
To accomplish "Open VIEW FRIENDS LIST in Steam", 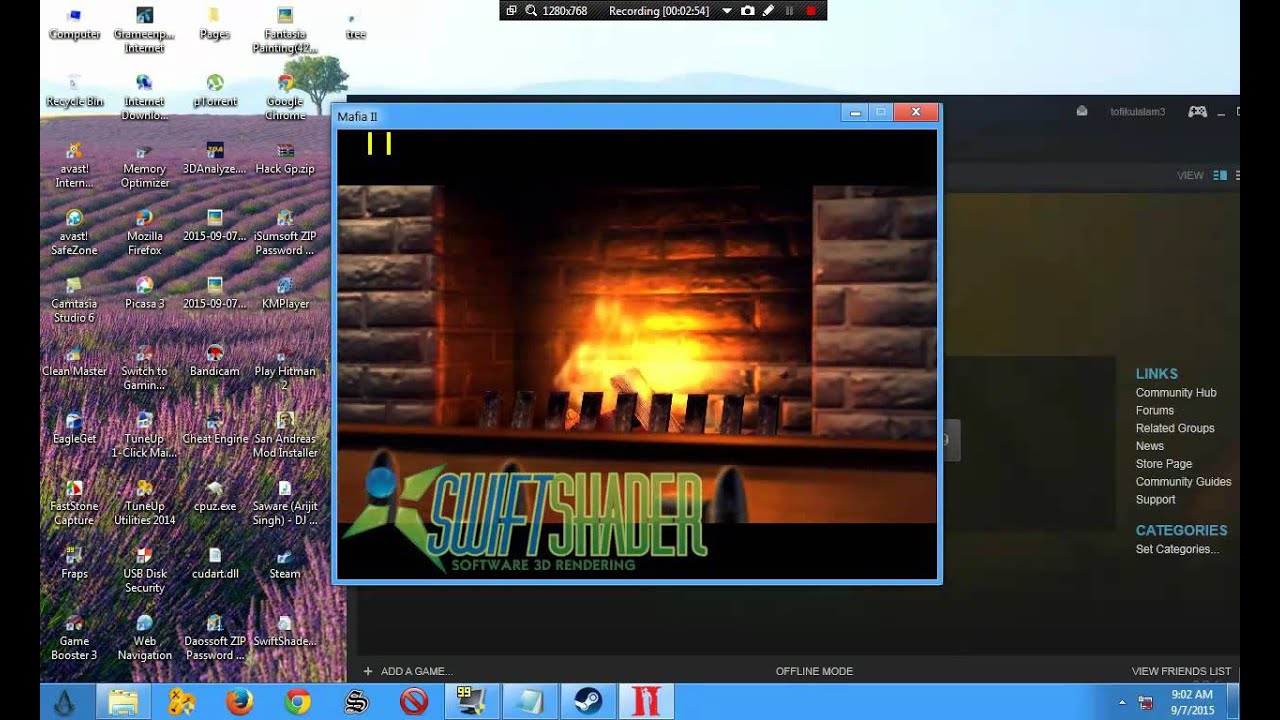I will click(1181, 671).
